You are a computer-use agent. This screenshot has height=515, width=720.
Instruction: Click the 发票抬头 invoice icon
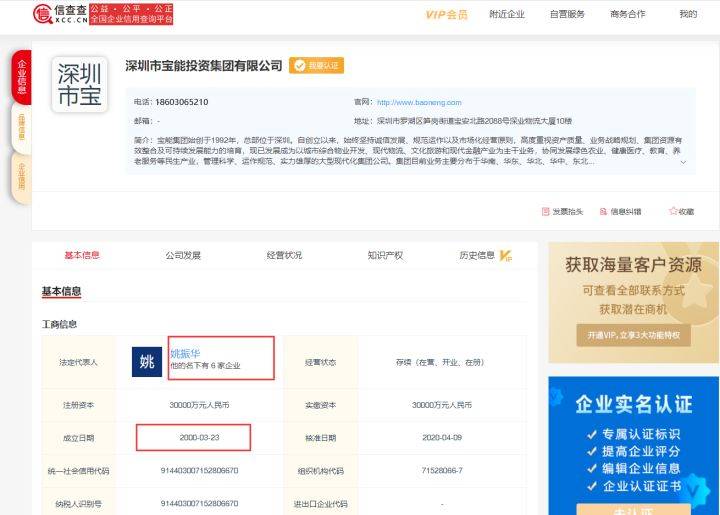[546, 212]
